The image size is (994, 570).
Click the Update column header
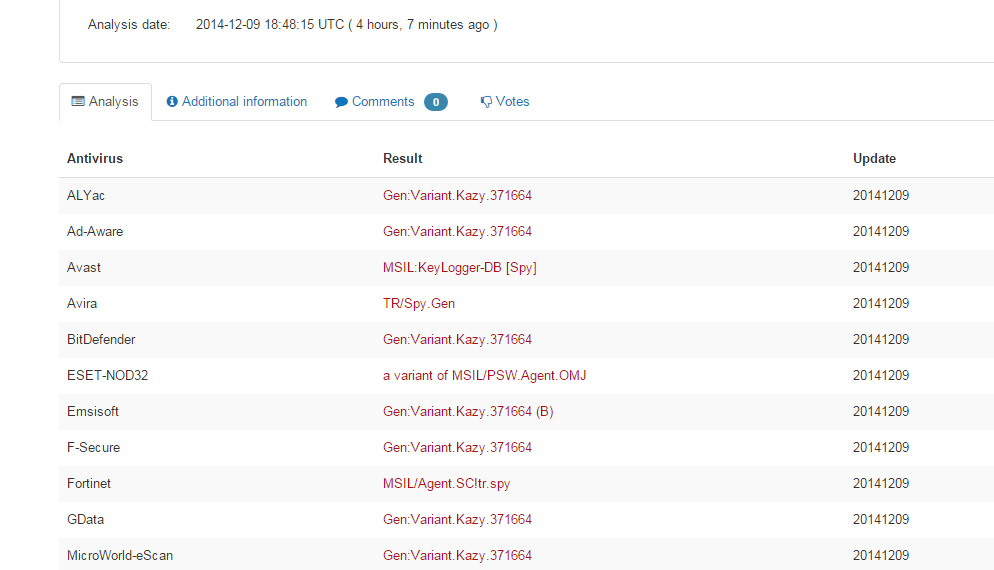point(874,159)
